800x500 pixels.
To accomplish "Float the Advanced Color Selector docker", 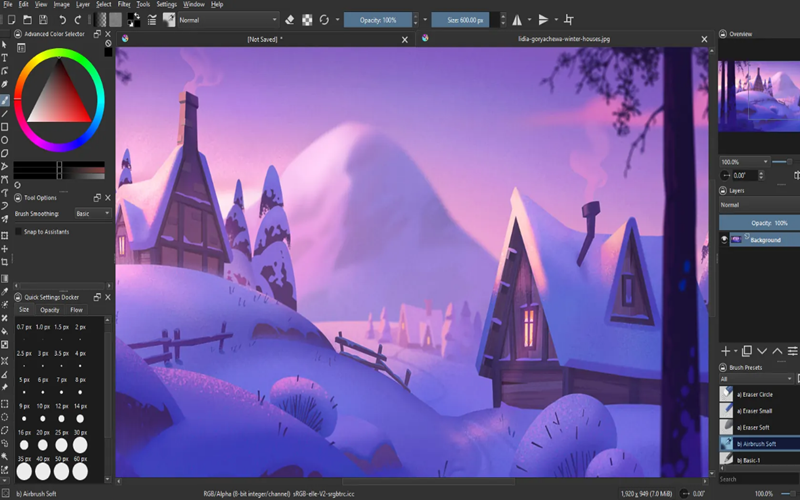I will tap(97, 34).
